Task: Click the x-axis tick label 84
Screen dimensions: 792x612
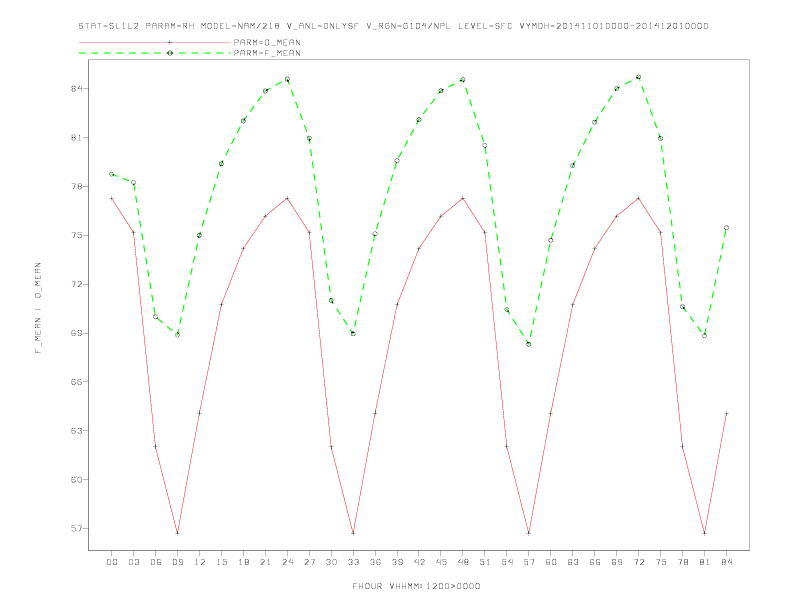Action: (726, 562)
